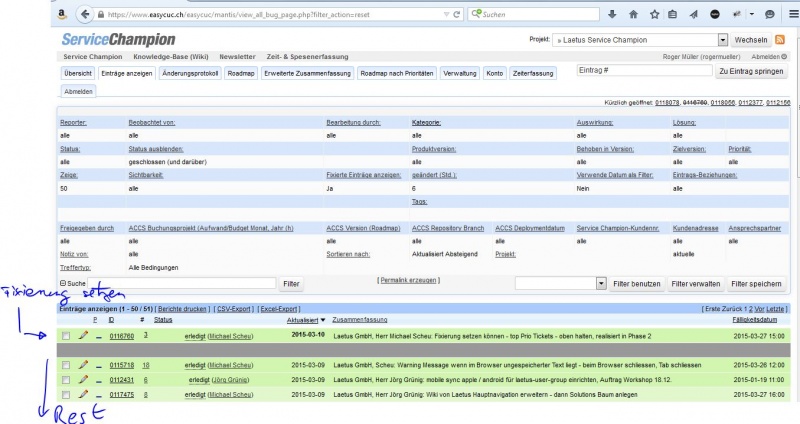The image size is (800, 424).
Task: Click the Wechseln button
Action: coord(751,40)
